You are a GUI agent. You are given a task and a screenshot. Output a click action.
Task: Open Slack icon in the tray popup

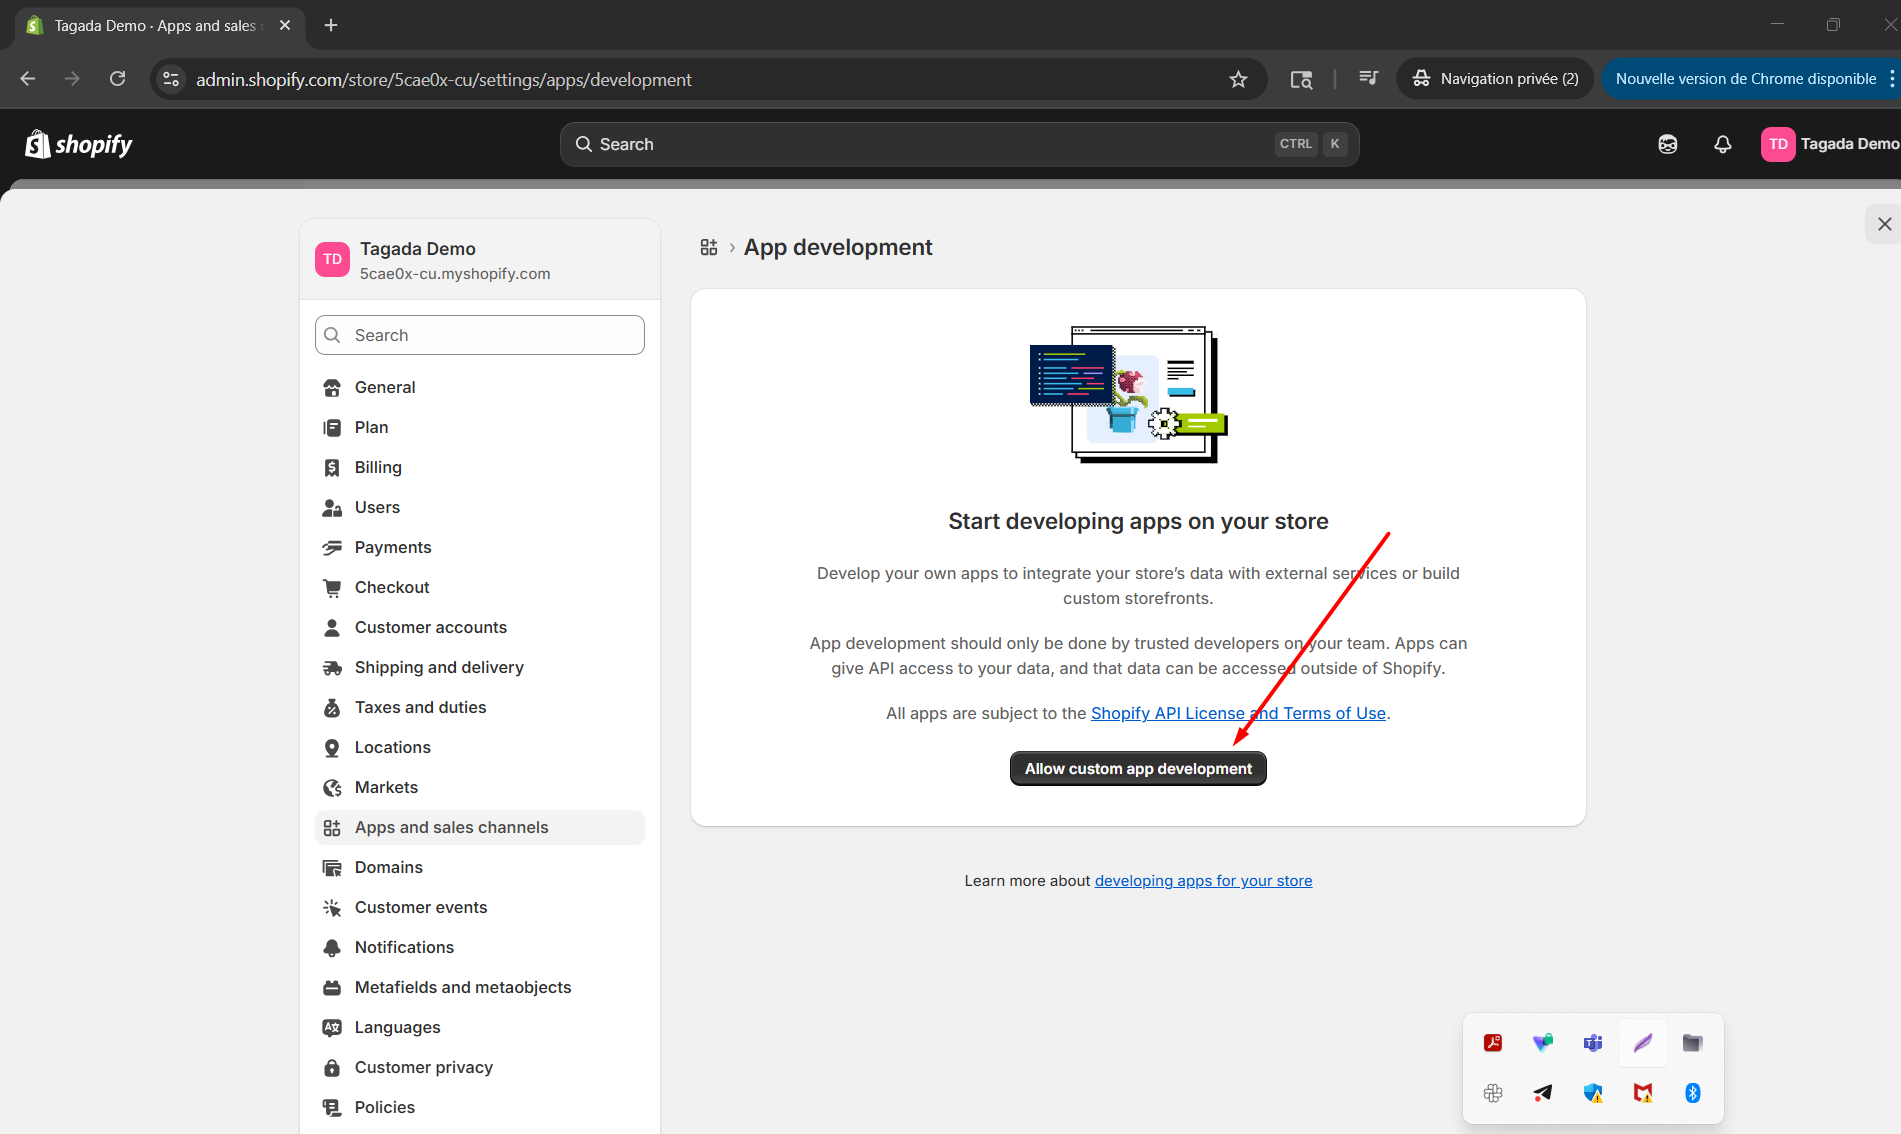[x=1493, y=1093]
